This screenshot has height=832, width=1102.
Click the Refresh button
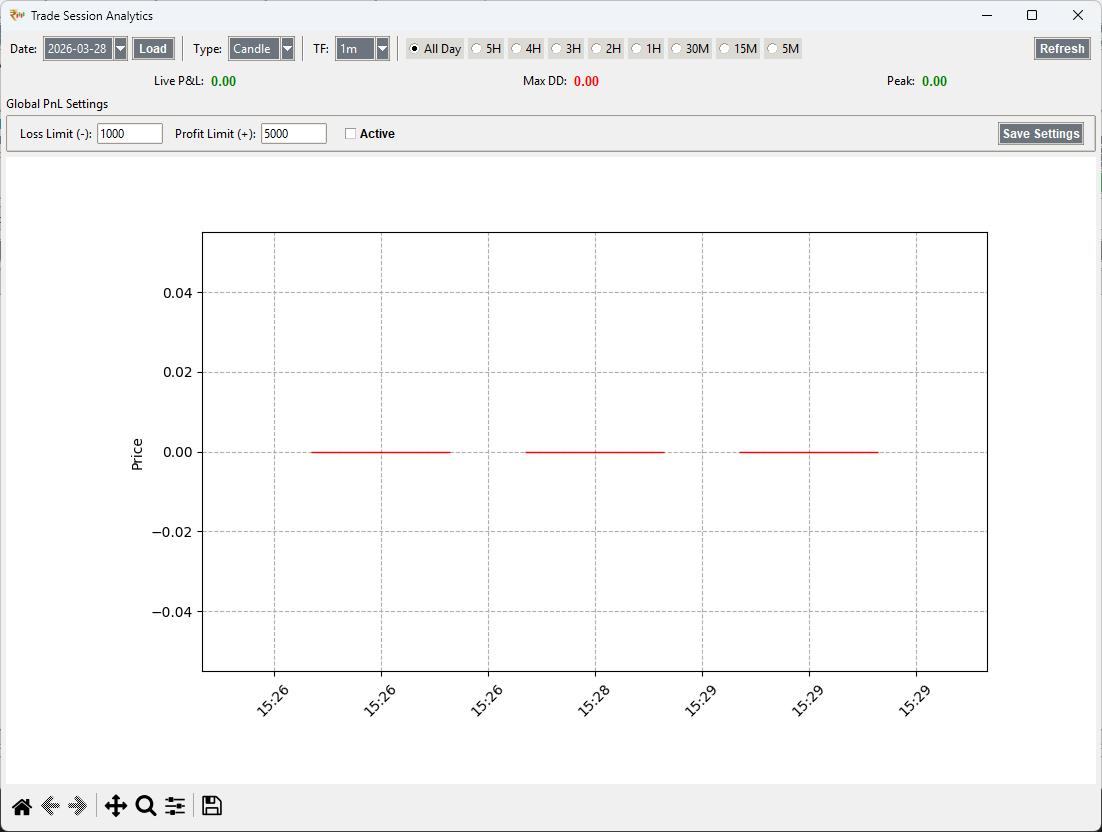click(1062, 48)
